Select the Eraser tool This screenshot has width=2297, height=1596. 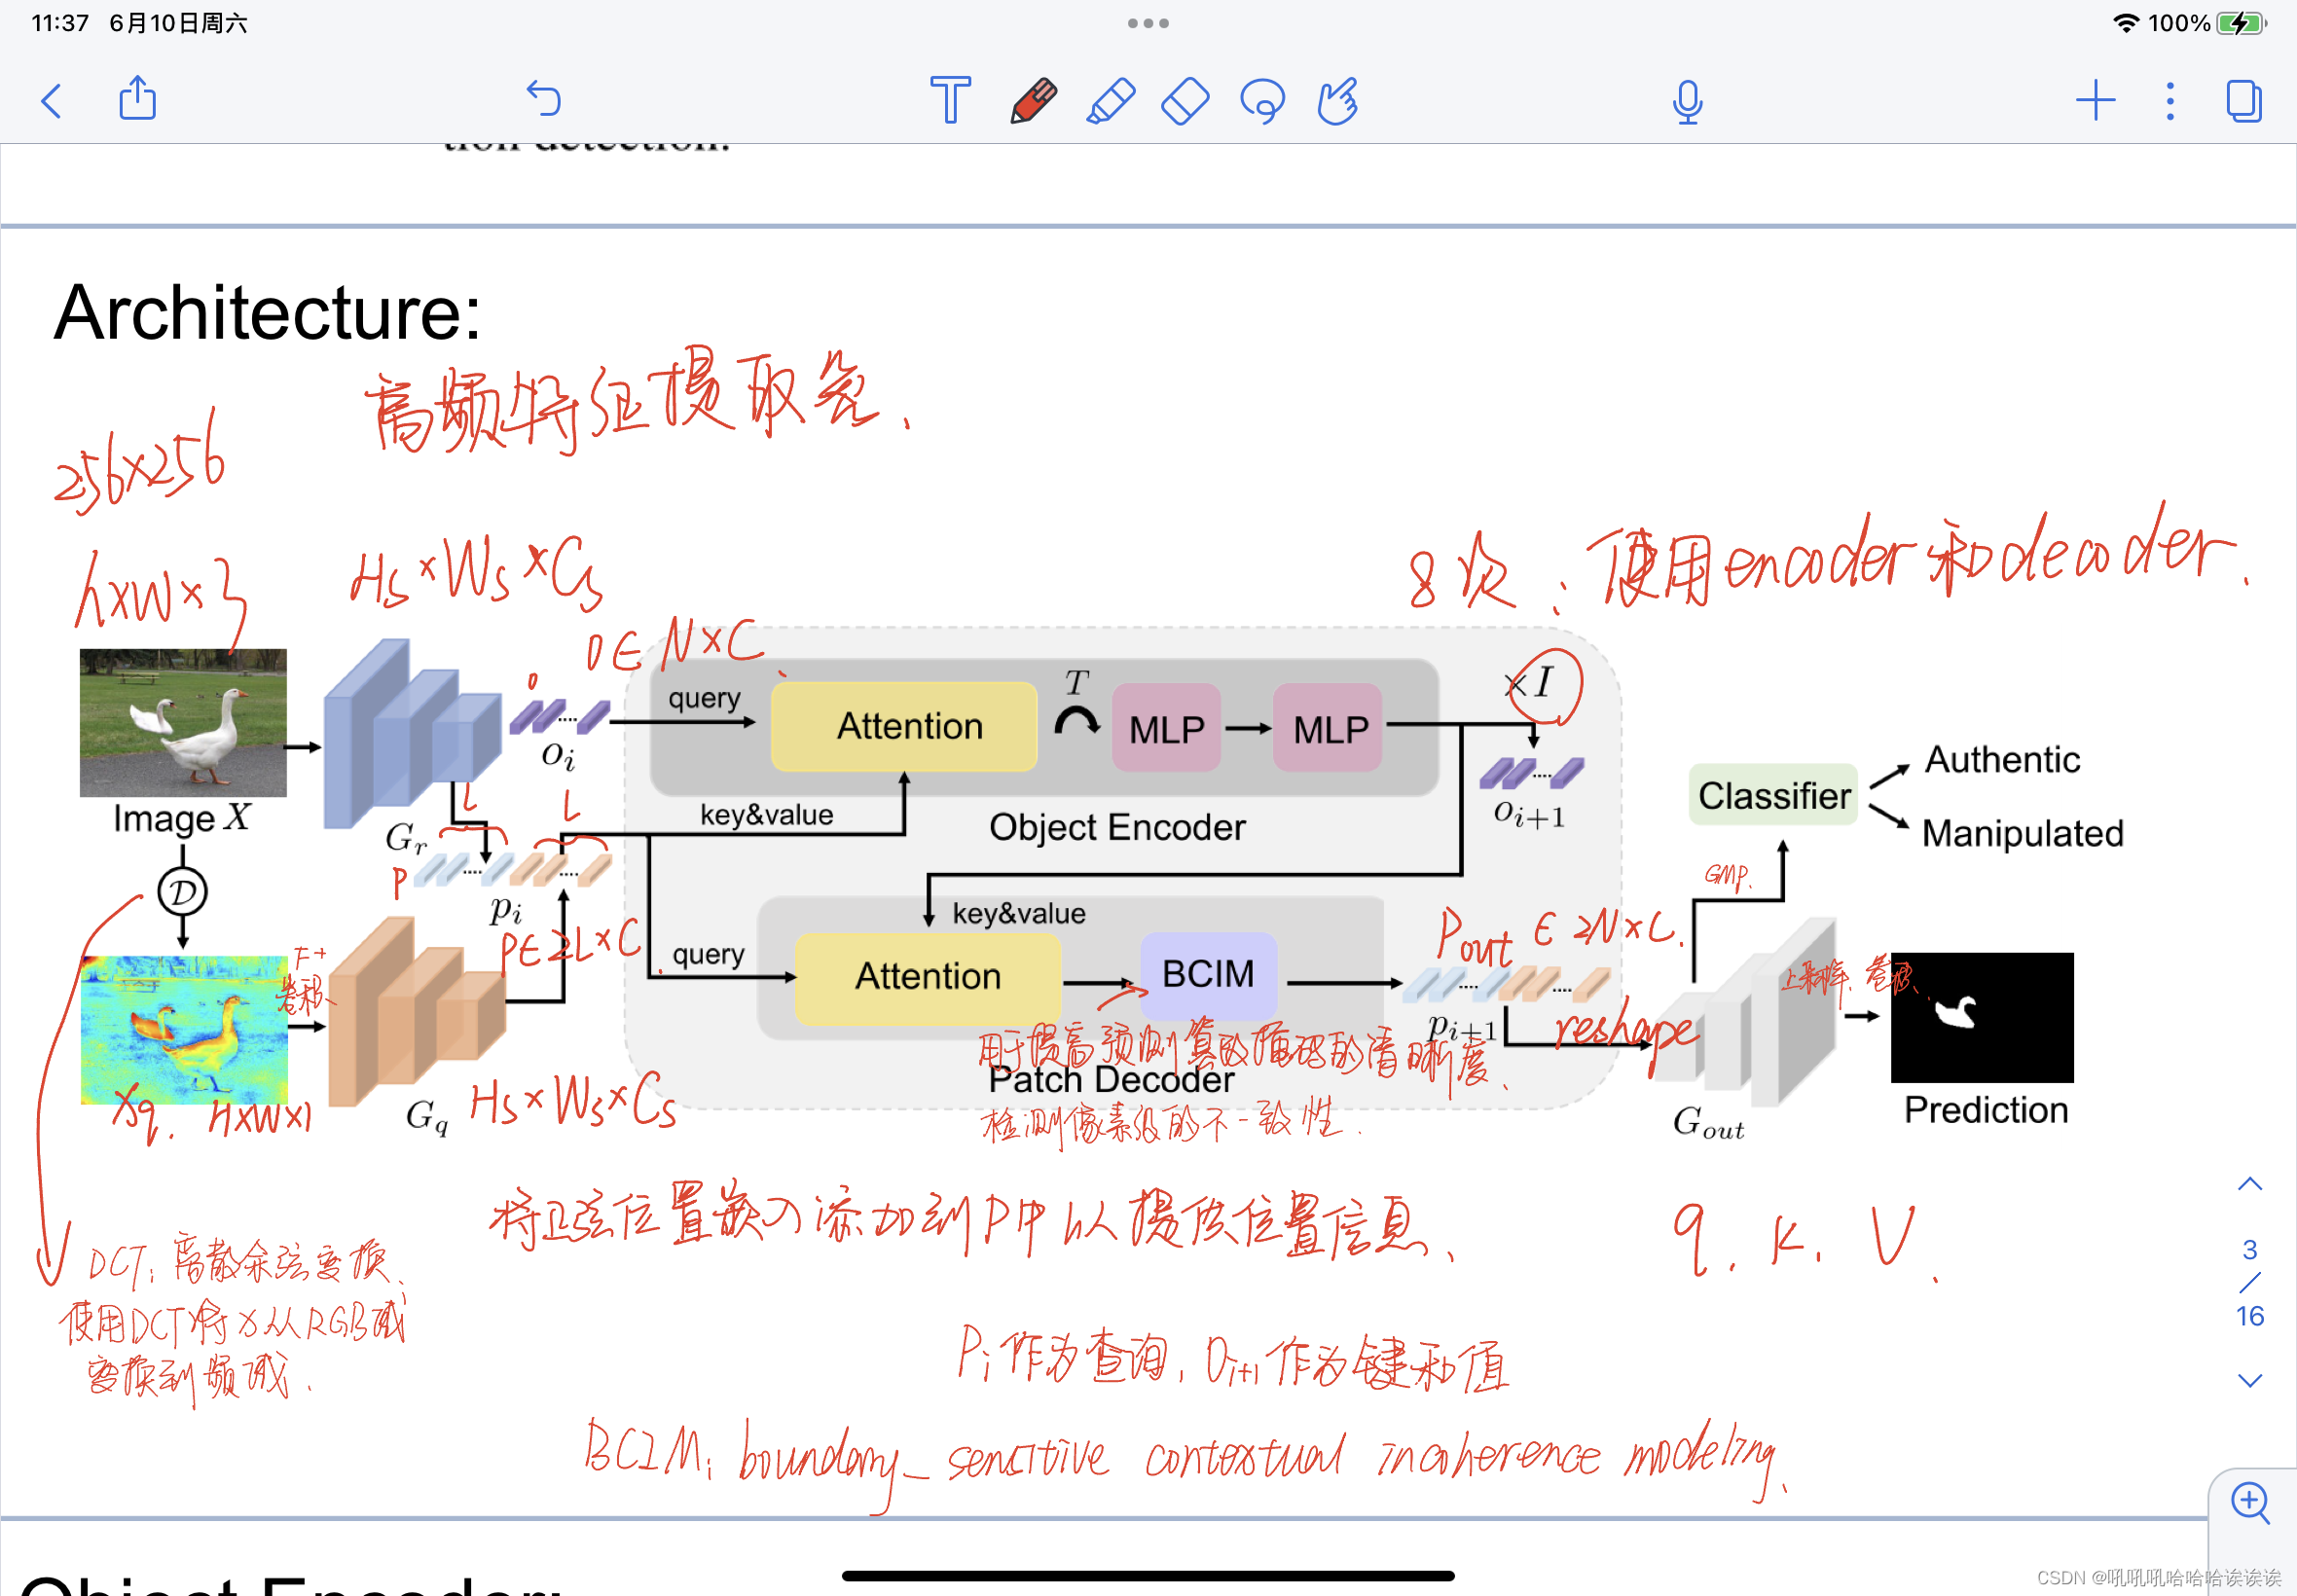coord(1185,101)
